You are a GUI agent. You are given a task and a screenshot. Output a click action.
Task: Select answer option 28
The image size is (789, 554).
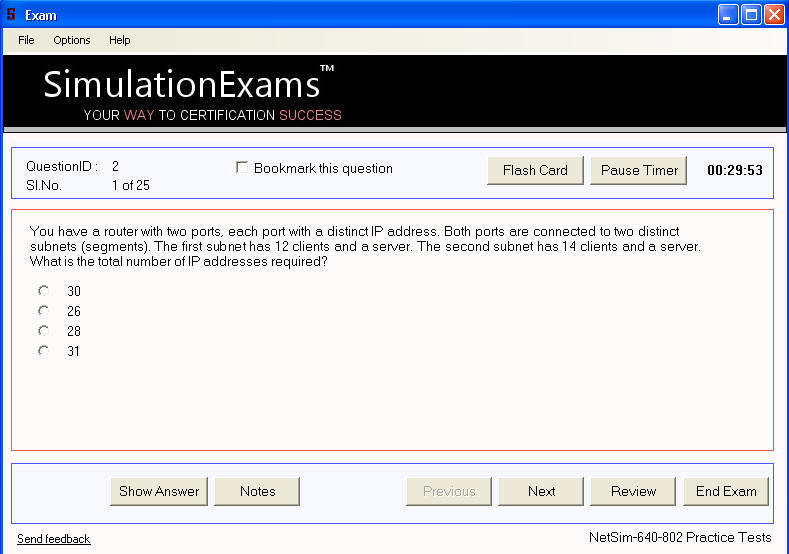[x=44, y=331]
